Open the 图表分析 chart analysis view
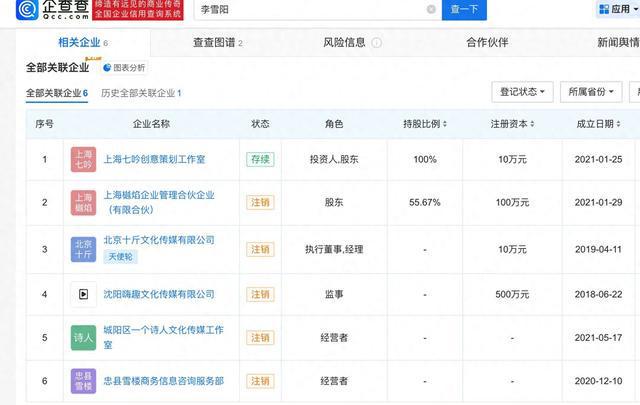Screen dimensions: 640x405 coord(123,67)
